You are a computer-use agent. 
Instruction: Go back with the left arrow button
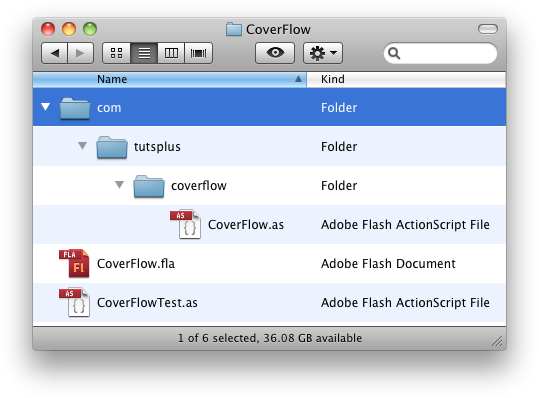(x=54, y=53)
